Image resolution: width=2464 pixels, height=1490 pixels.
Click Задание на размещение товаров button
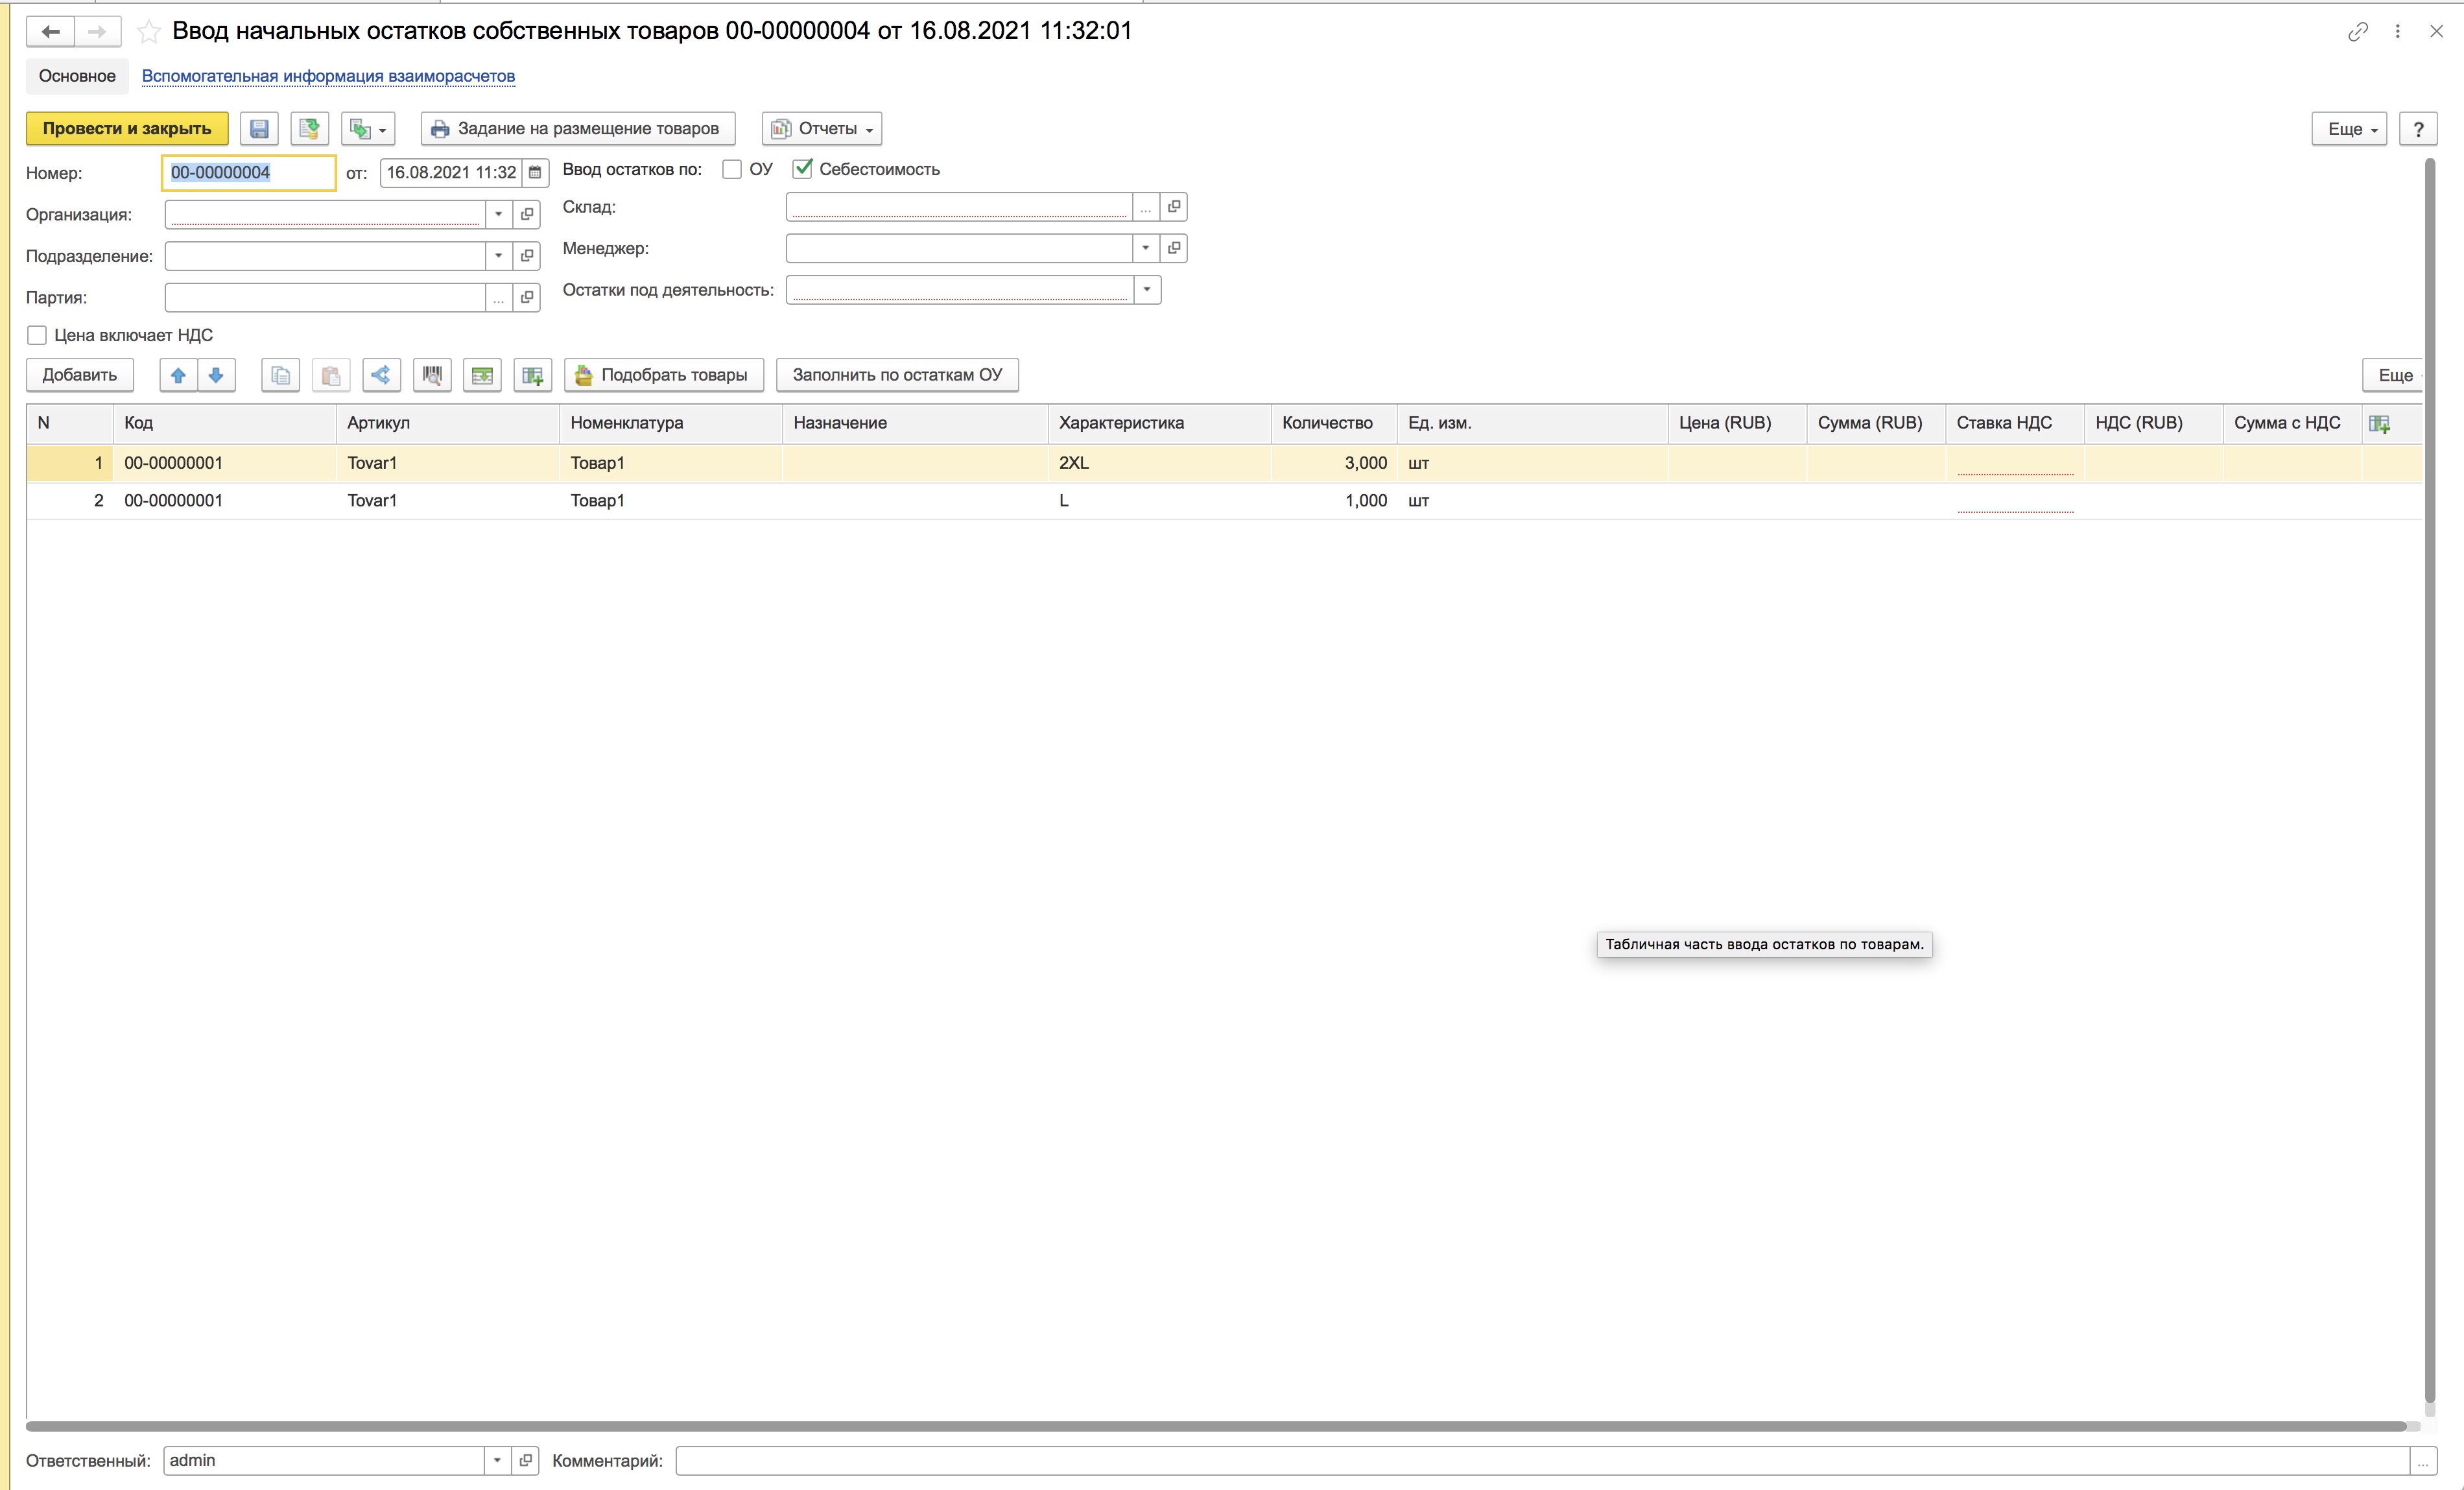tap(578, 128)
